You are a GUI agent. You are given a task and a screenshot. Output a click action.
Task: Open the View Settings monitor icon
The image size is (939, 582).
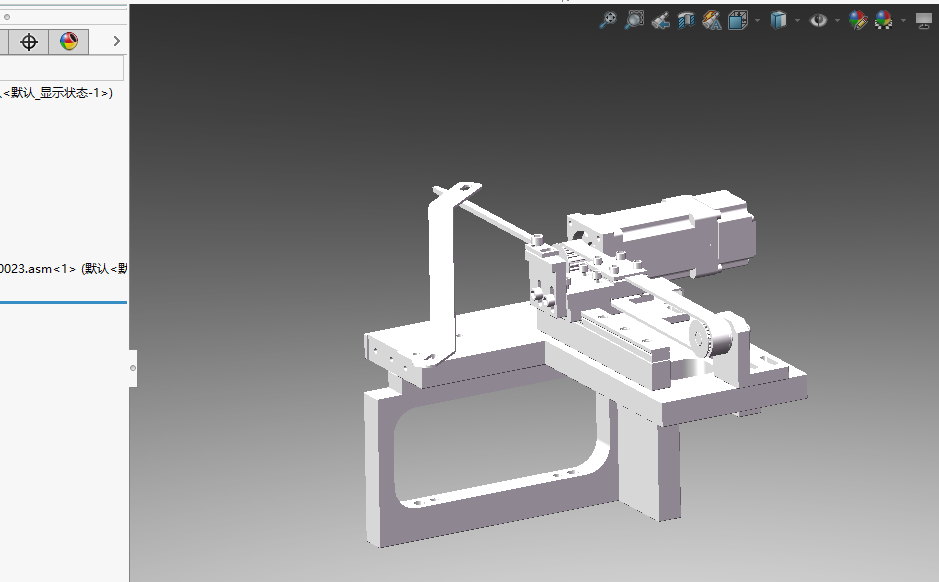tap(924, 21)
